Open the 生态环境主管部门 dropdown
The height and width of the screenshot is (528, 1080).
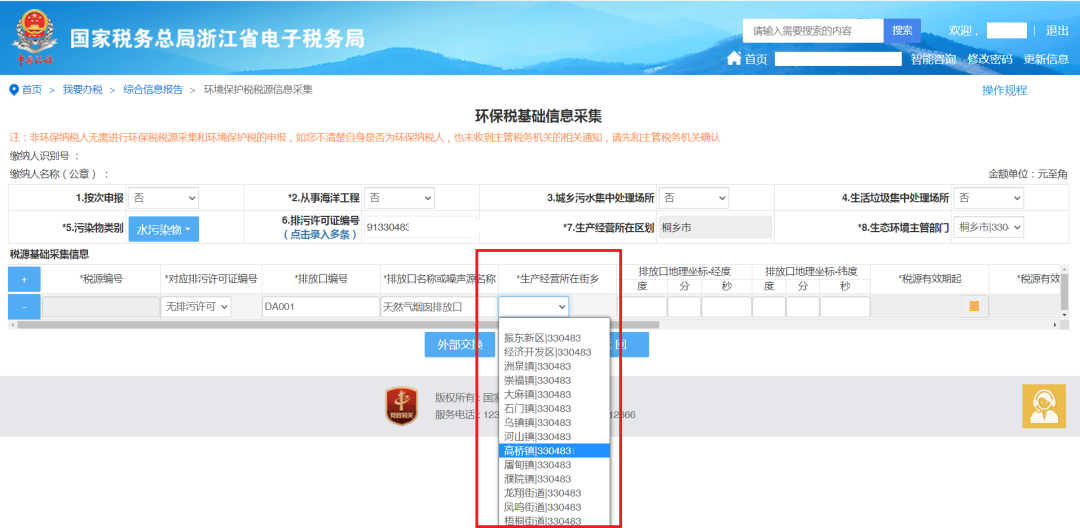click(988, 228)
